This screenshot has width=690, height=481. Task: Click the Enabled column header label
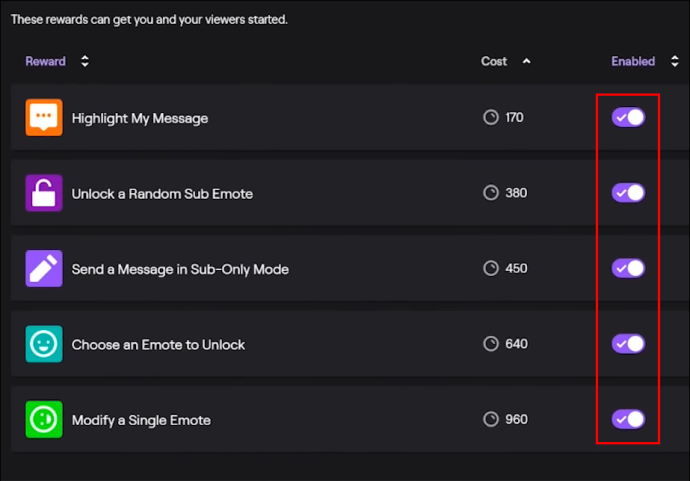point(633,61)
